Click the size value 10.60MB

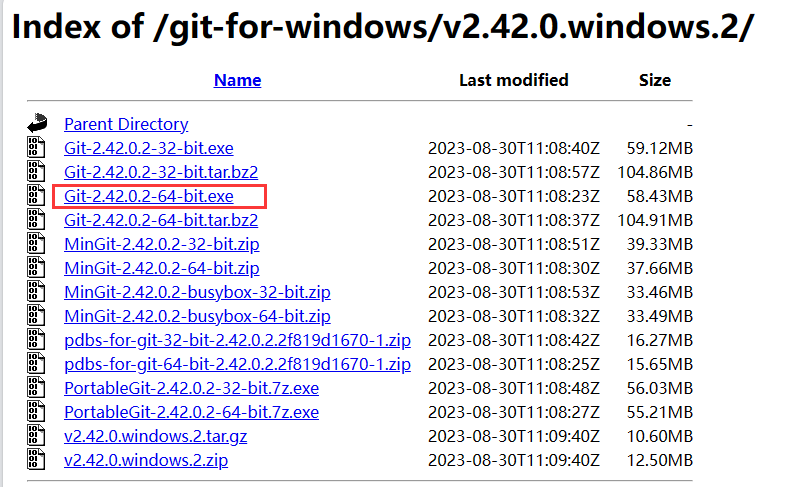659,436
